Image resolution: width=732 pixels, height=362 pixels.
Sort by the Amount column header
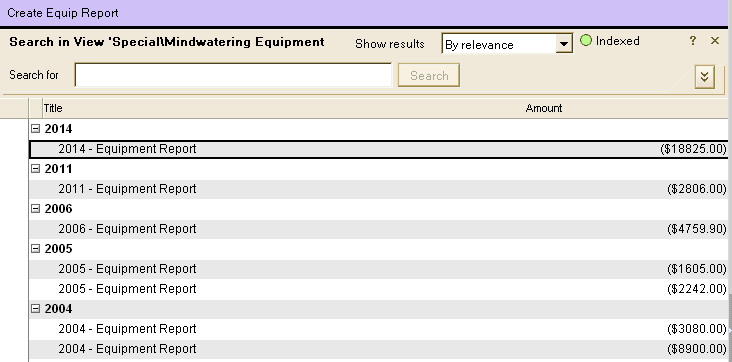543,108
